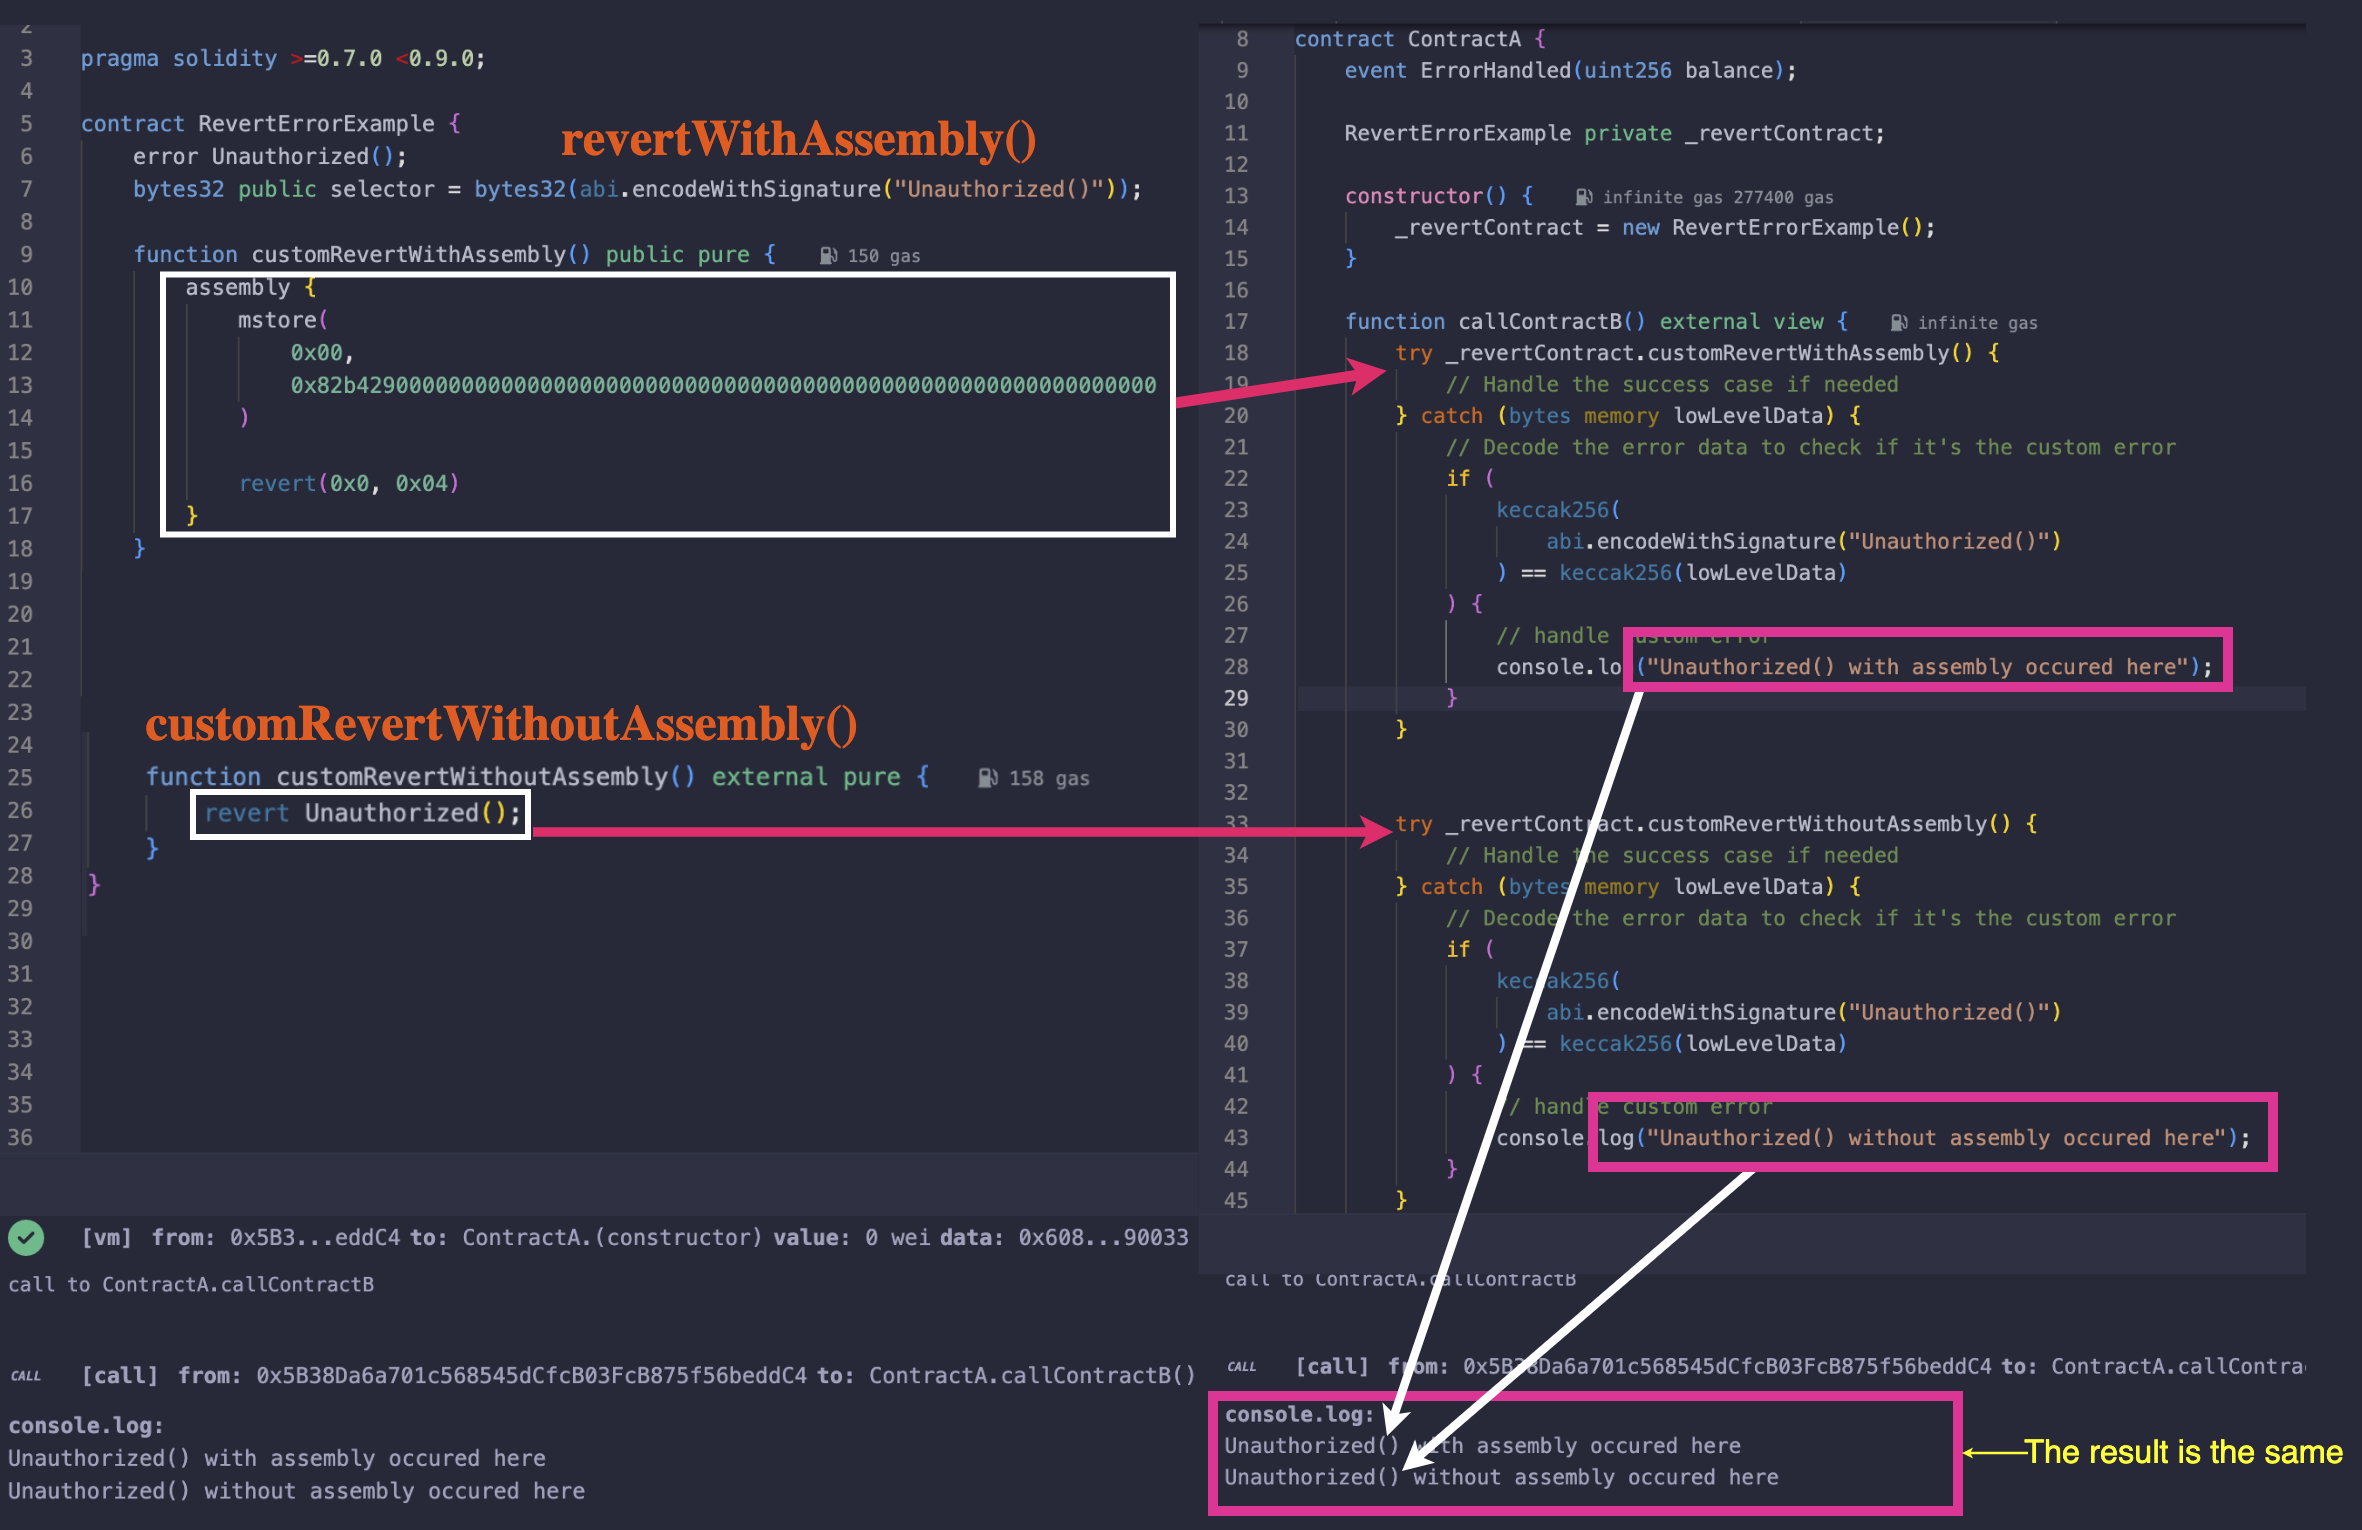Click the gas pump icon beside "158 gas"

click(x=988, y=778)
